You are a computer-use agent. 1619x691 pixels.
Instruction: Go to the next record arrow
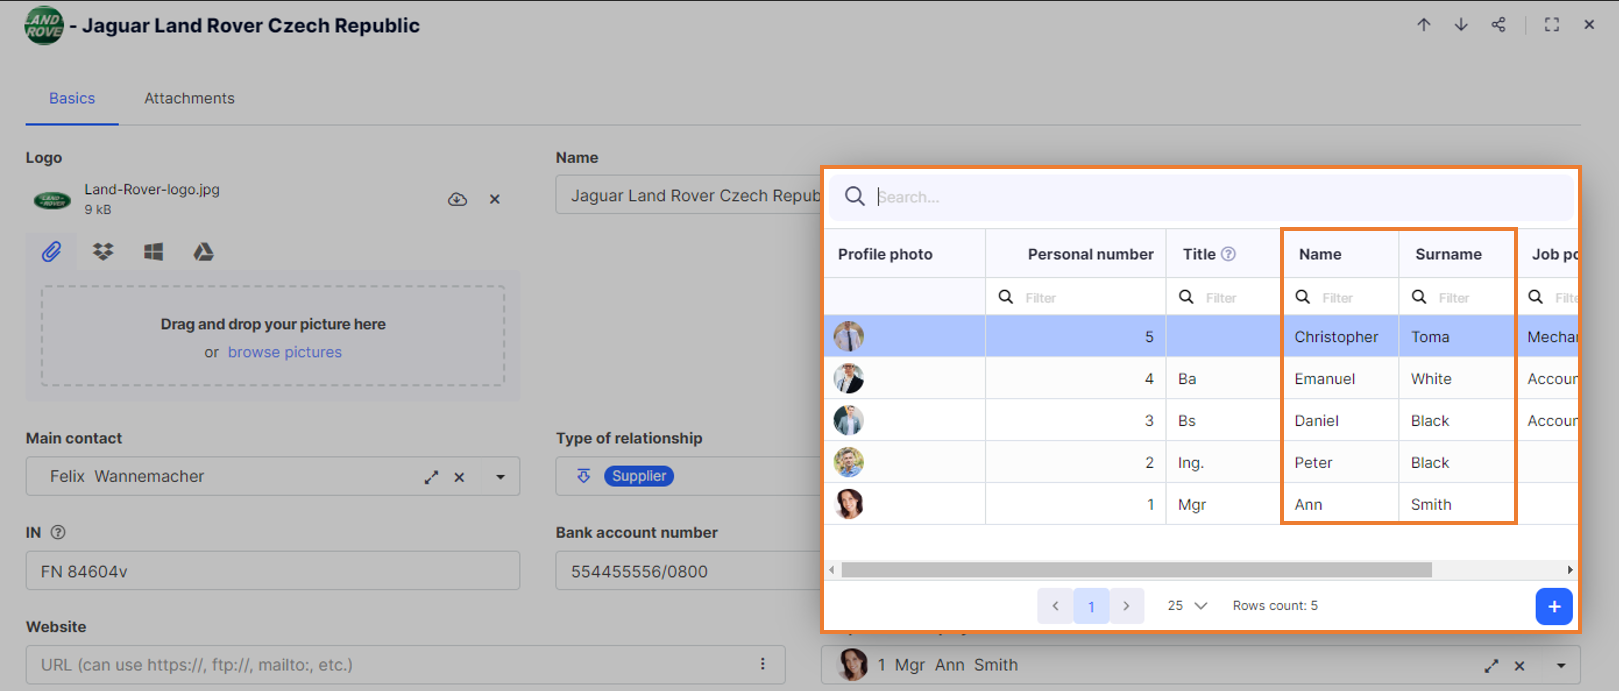coord(1461,25)
